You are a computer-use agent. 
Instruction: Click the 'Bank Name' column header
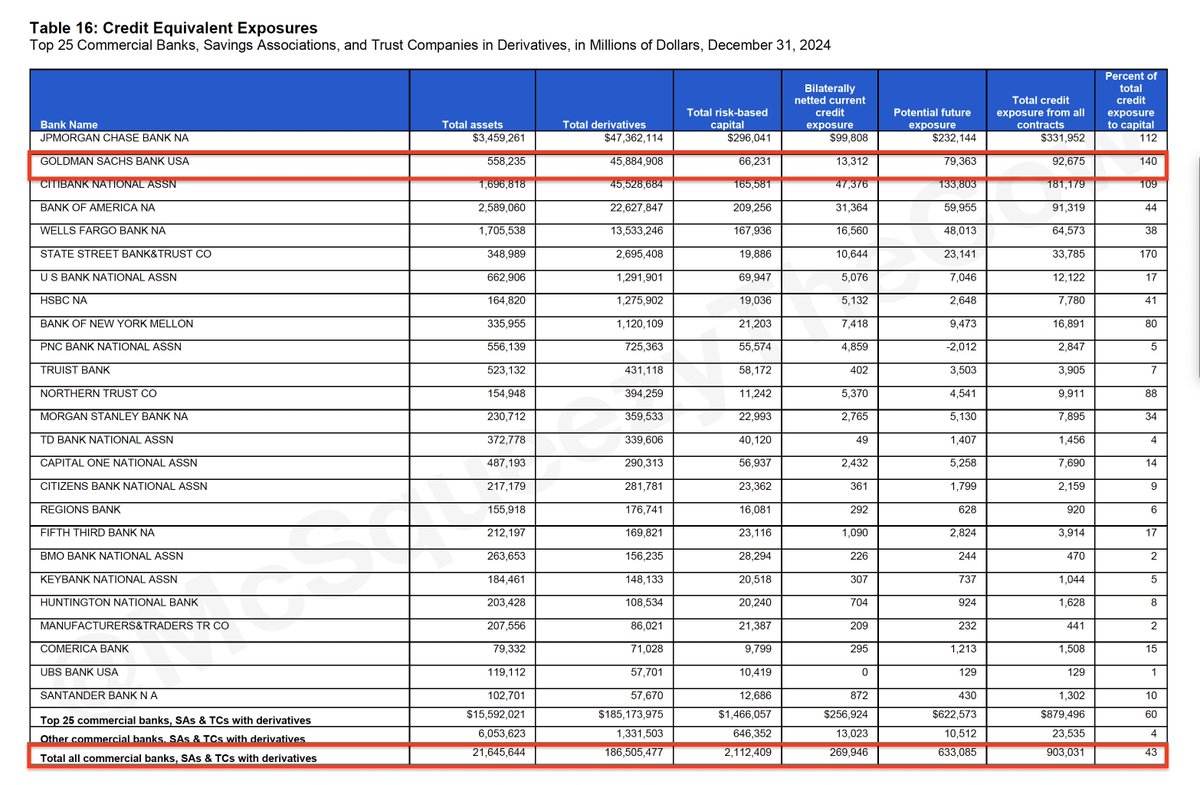coord(69,125)
